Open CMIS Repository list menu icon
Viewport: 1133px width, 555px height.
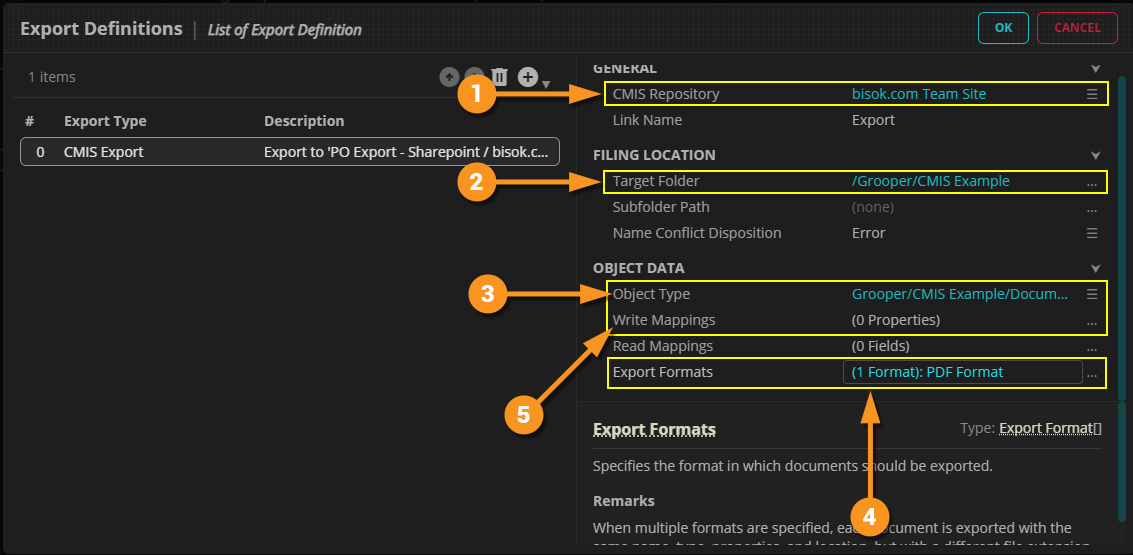(1092, 94)
